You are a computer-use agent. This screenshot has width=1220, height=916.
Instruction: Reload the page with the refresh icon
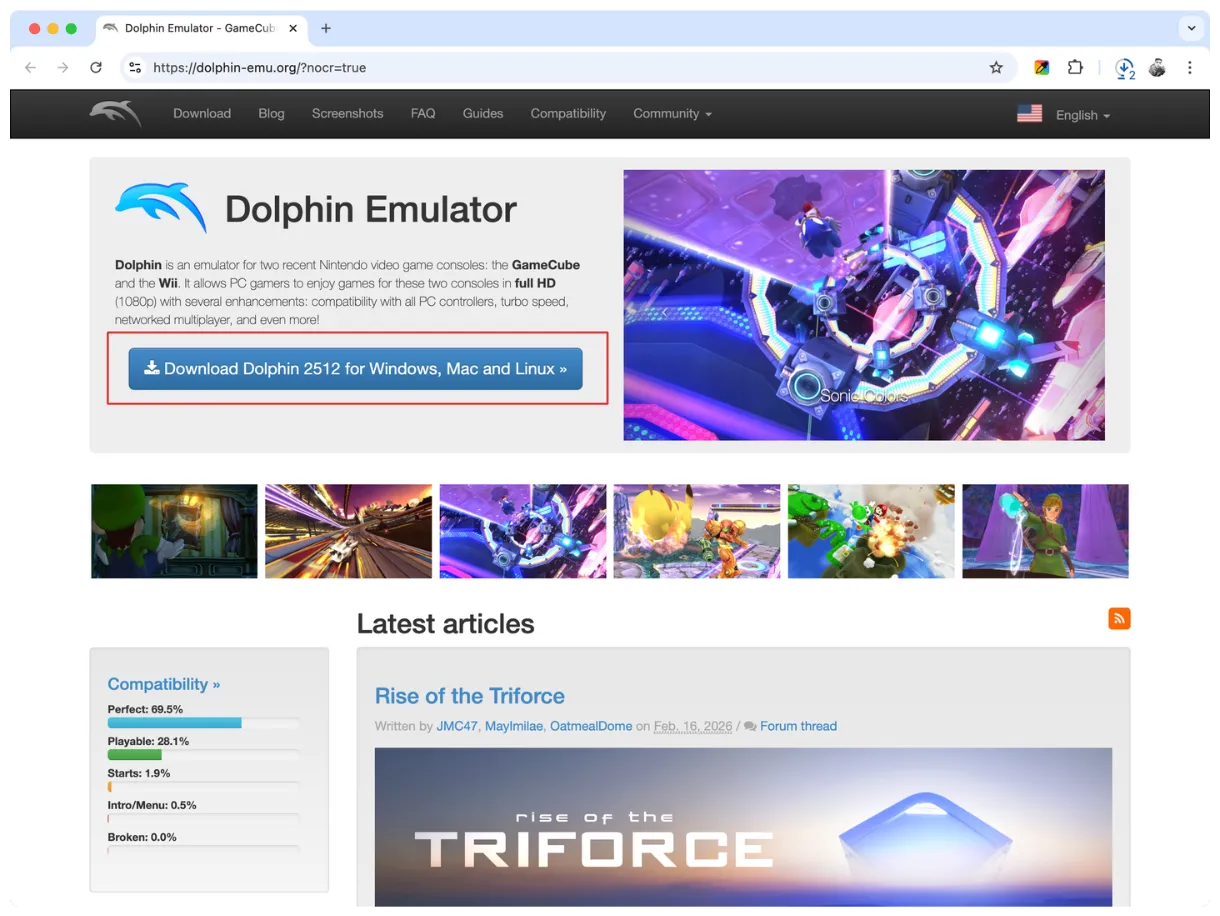coord(96,68)
